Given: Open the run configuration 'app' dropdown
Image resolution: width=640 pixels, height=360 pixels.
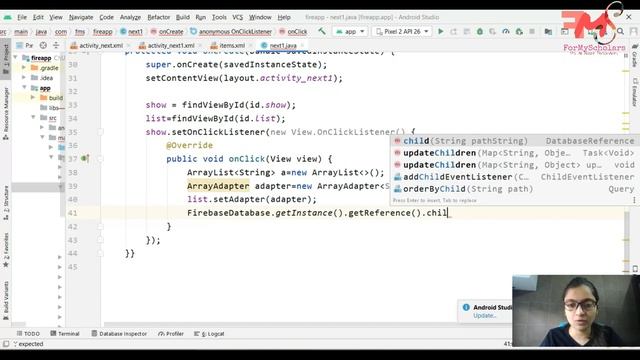Looking at the screenshot, I should click(x=350, y=31).
